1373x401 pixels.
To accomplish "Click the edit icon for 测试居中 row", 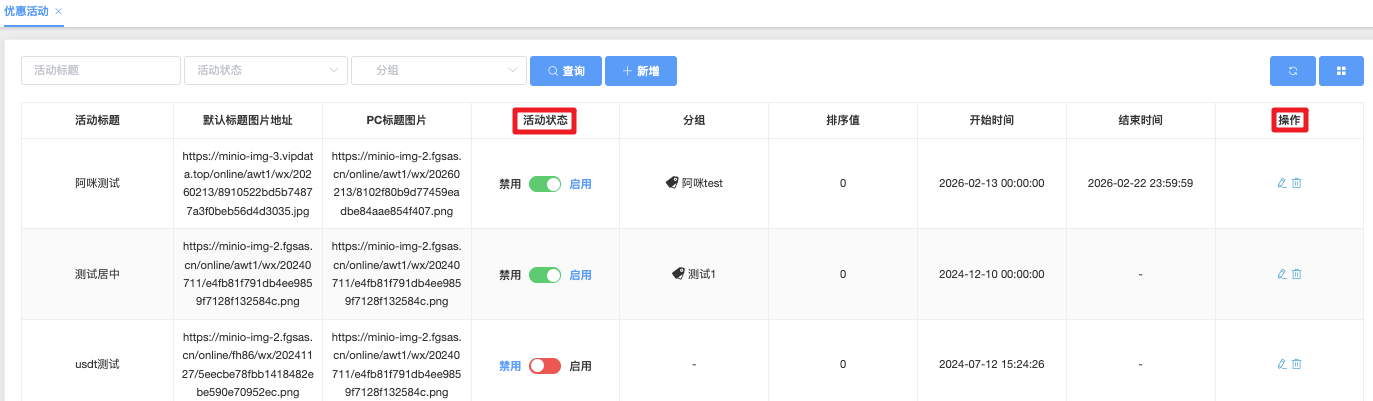I will (x=1282, y=274).
